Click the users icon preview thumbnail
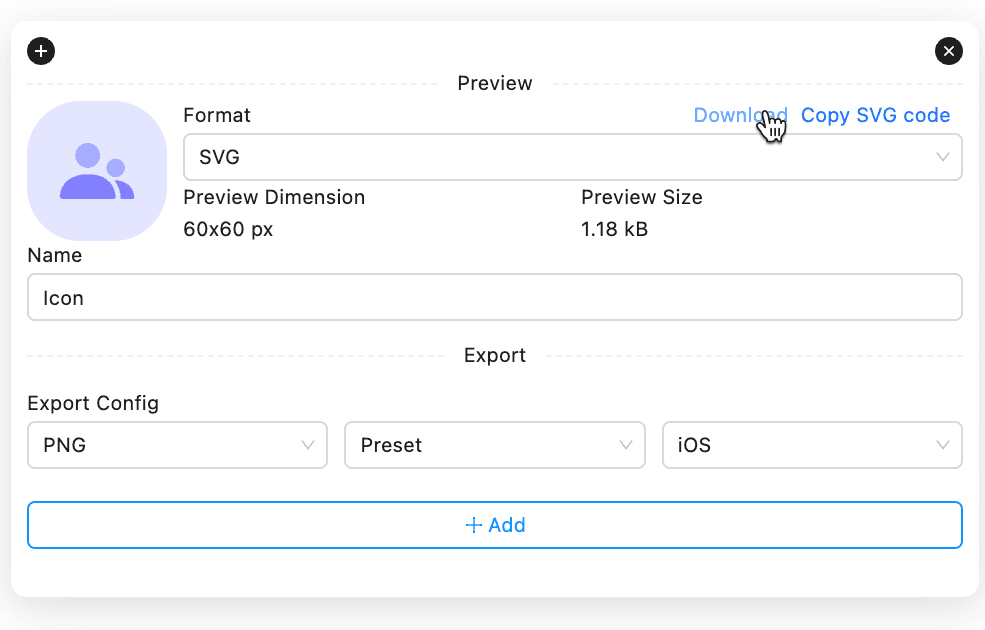The width and height of the screenshot is (985, 630). click(97, 171)
